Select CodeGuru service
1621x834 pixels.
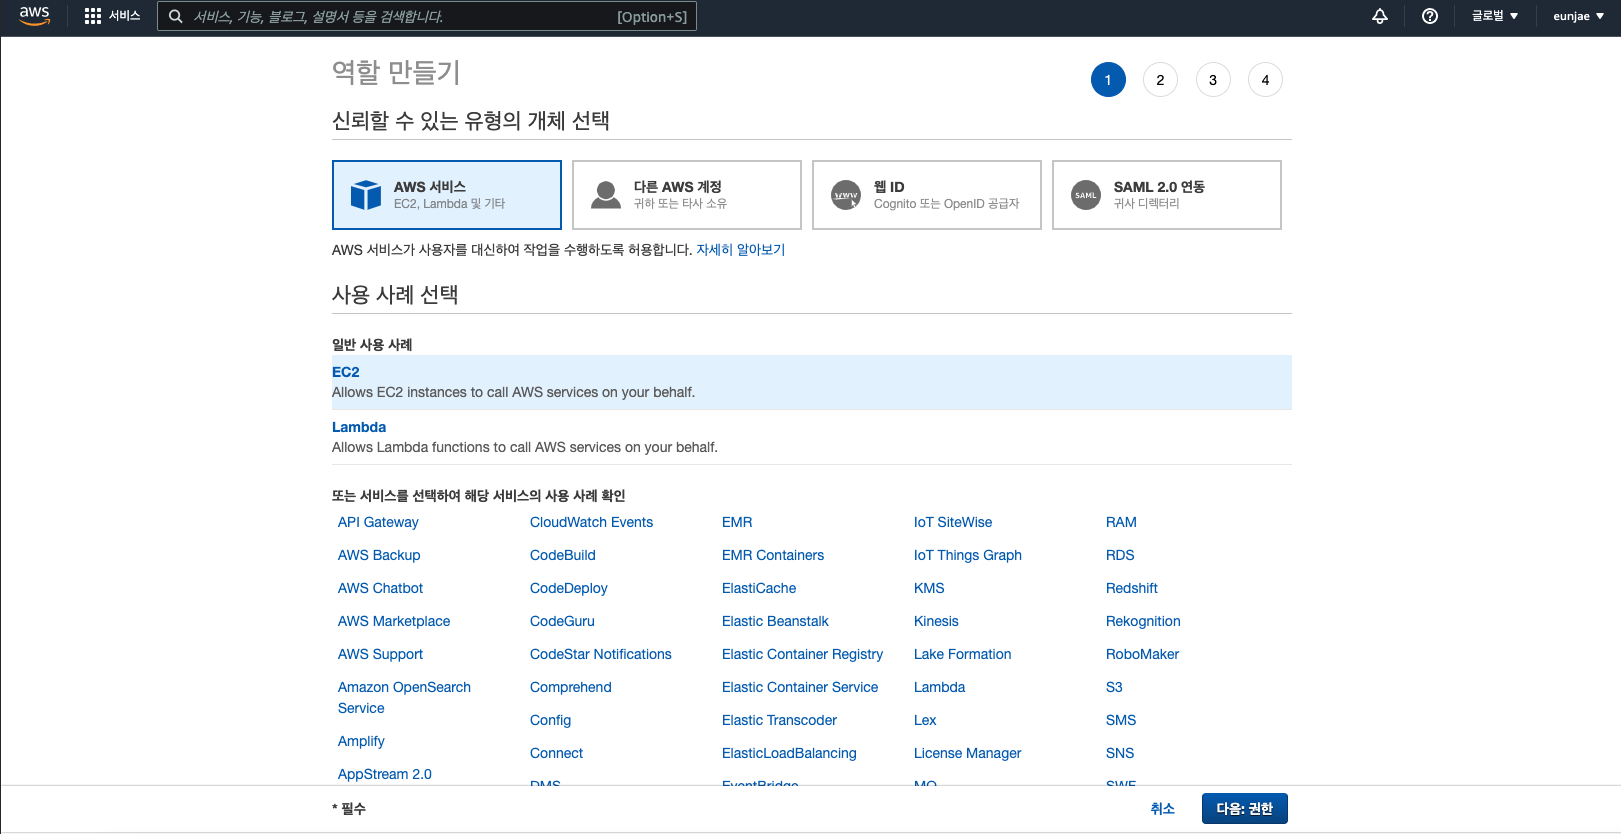pos(562,621)
